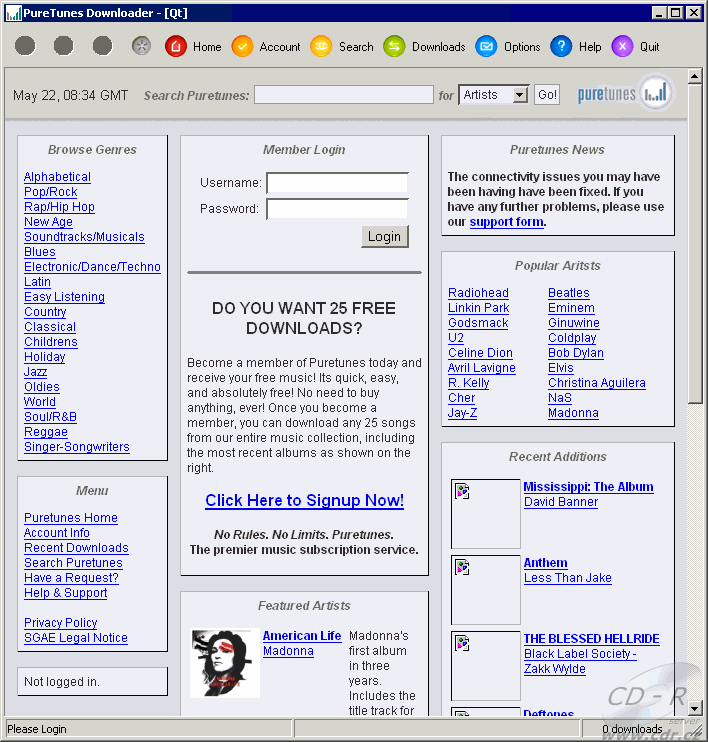
Task: Open Account via orange checkmark icon
Action: coord(242,46)
